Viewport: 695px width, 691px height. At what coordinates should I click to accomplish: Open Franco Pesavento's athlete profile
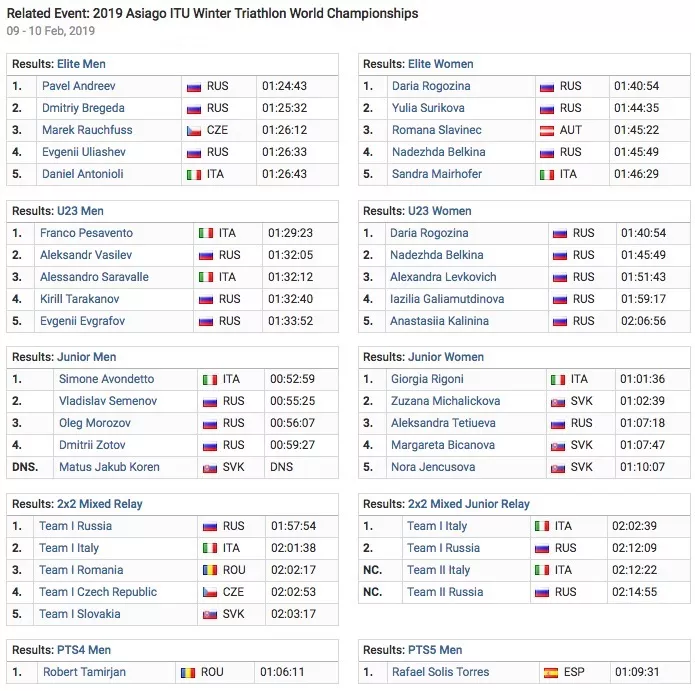[86, 233]
